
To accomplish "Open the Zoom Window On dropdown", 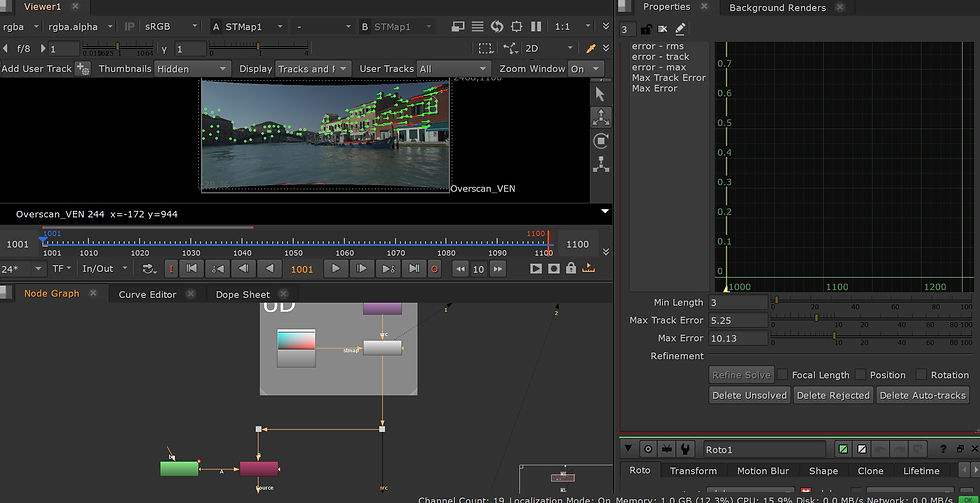I will [x=586, y=69].
